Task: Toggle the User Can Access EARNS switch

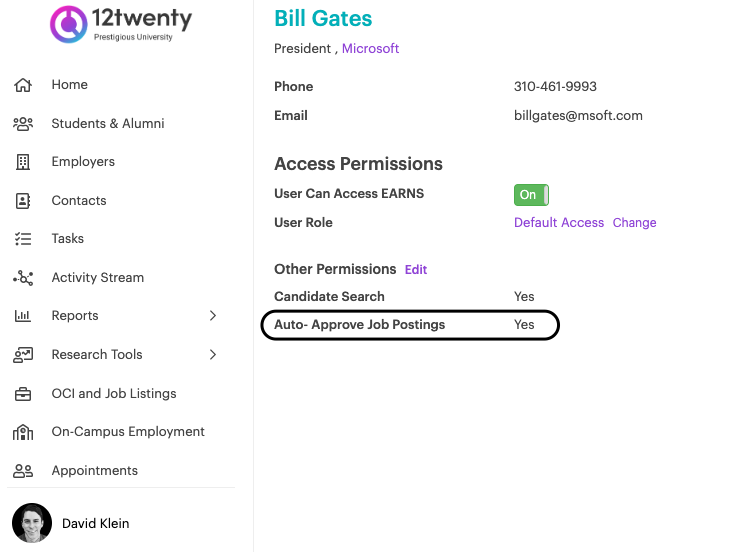Action: tap(531, 195)
